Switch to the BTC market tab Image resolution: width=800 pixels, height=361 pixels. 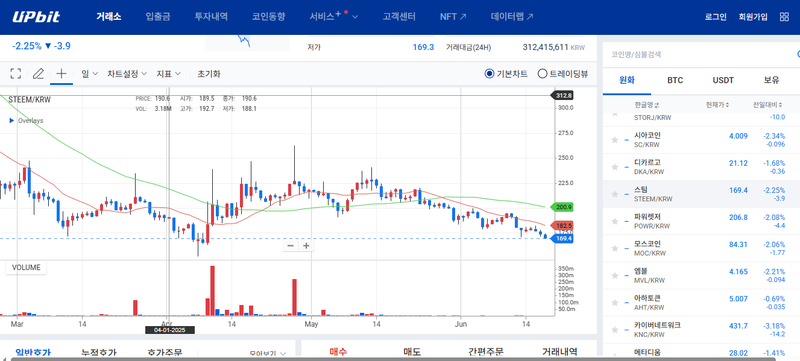675,80
